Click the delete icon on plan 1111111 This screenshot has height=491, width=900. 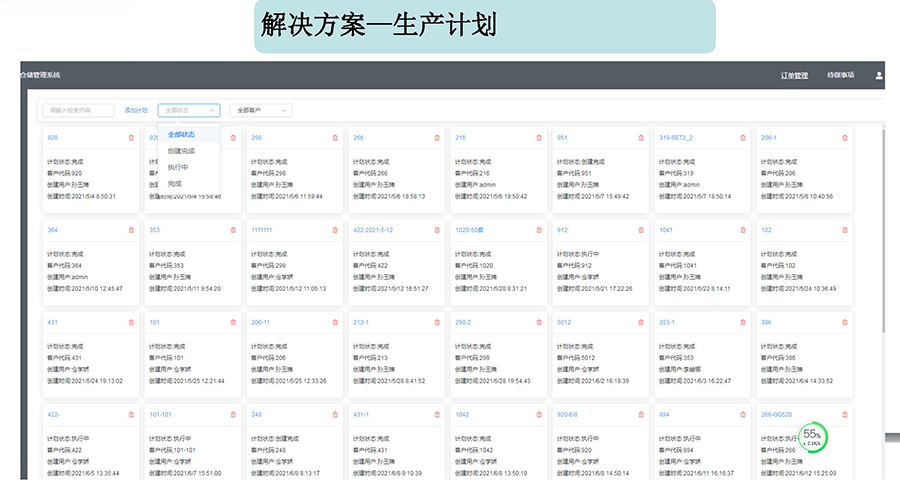[x=335, y=230]
